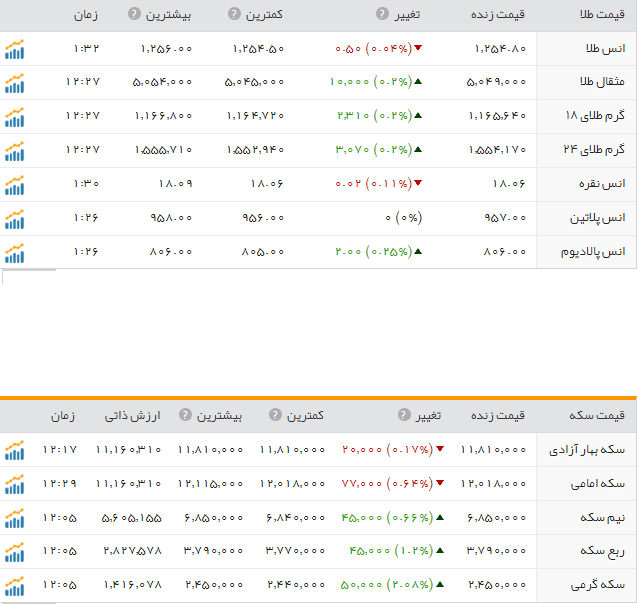Image resolution: width=640 pixels, height=604 pixels.
Task: Click the انس پلاتین row label
Action: [598, 218]
